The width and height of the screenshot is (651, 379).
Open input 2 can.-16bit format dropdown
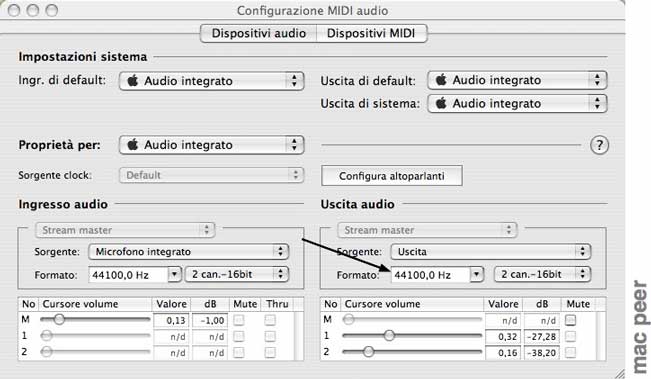point(237,274)
